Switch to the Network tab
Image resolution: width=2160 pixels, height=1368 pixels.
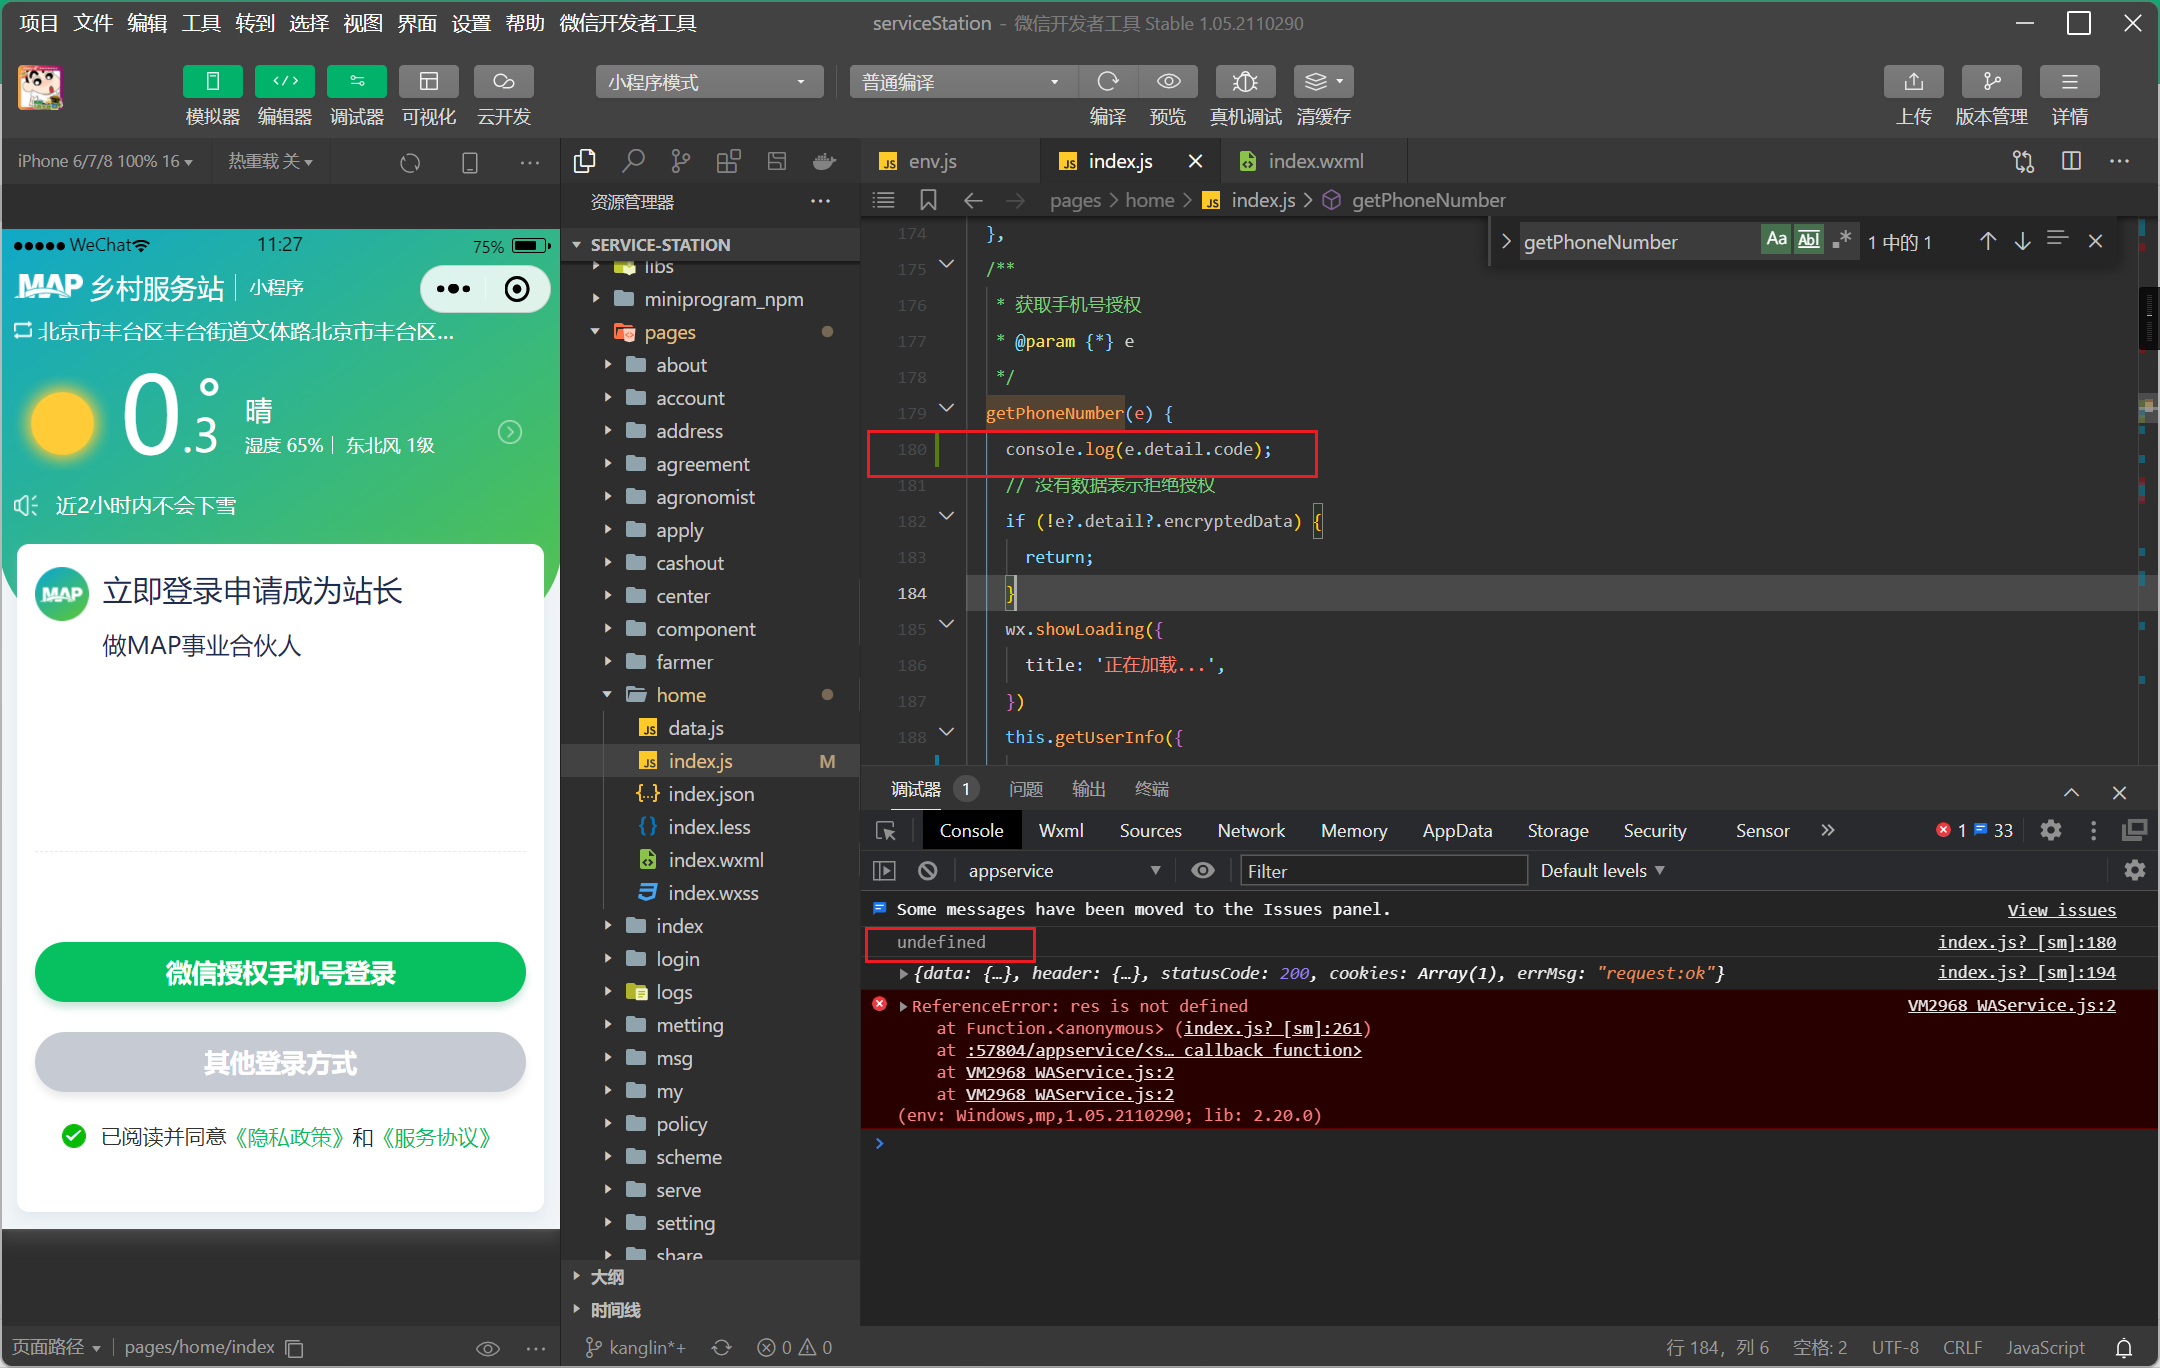click(x=1250, y=830)
